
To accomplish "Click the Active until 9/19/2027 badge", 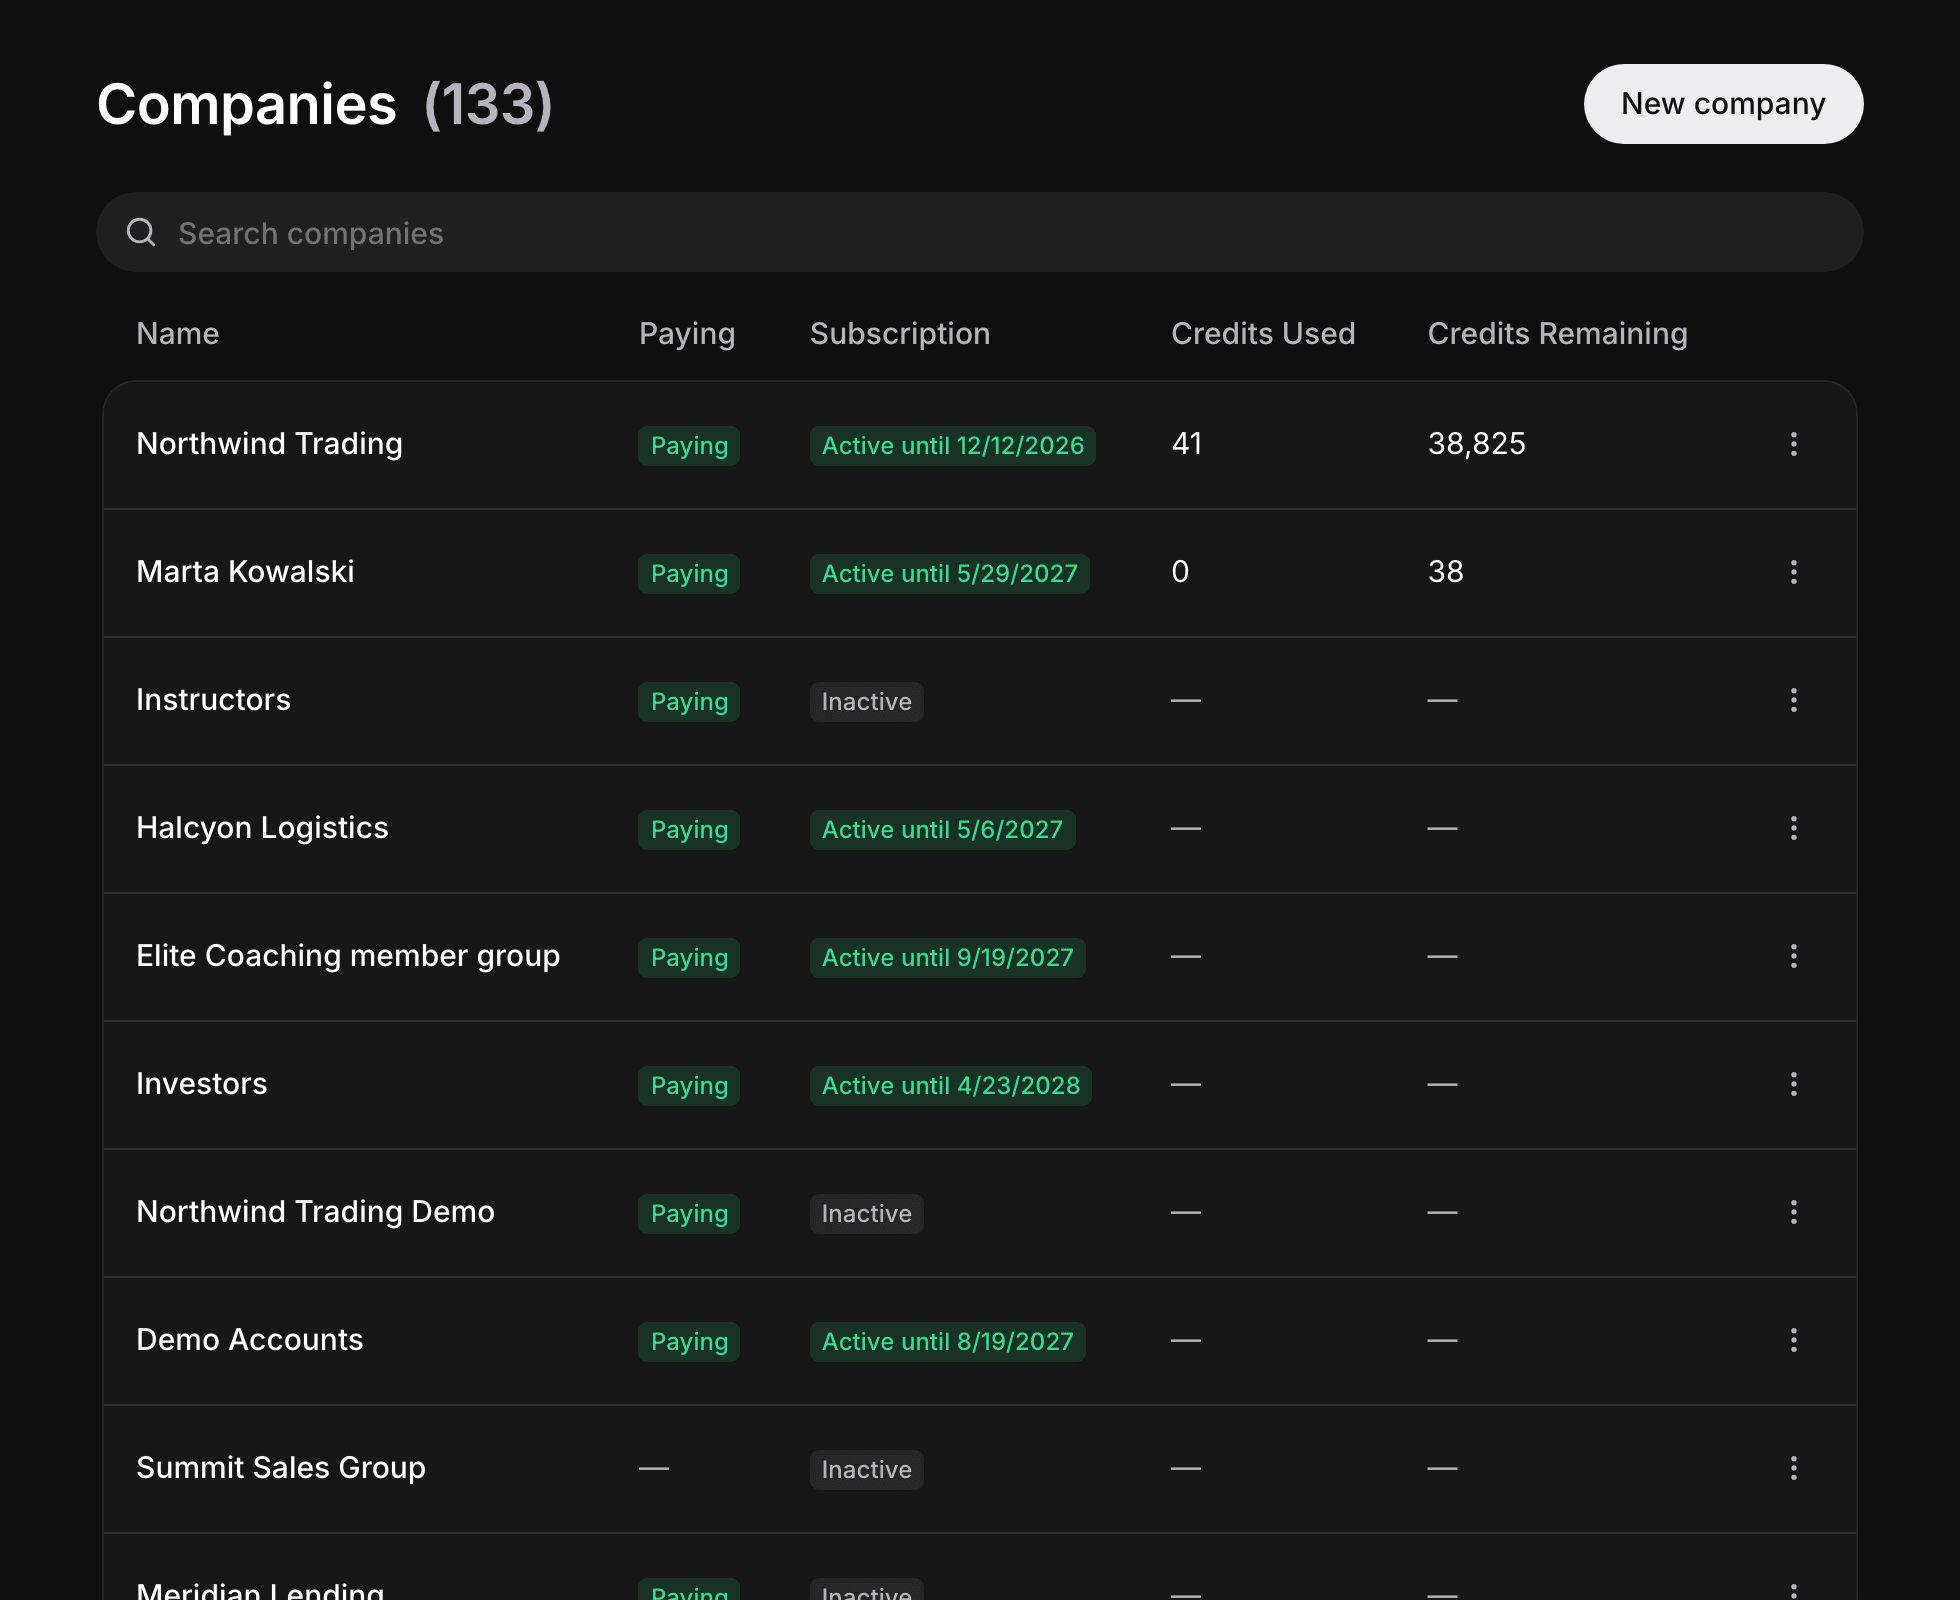I will pos(947,958).
